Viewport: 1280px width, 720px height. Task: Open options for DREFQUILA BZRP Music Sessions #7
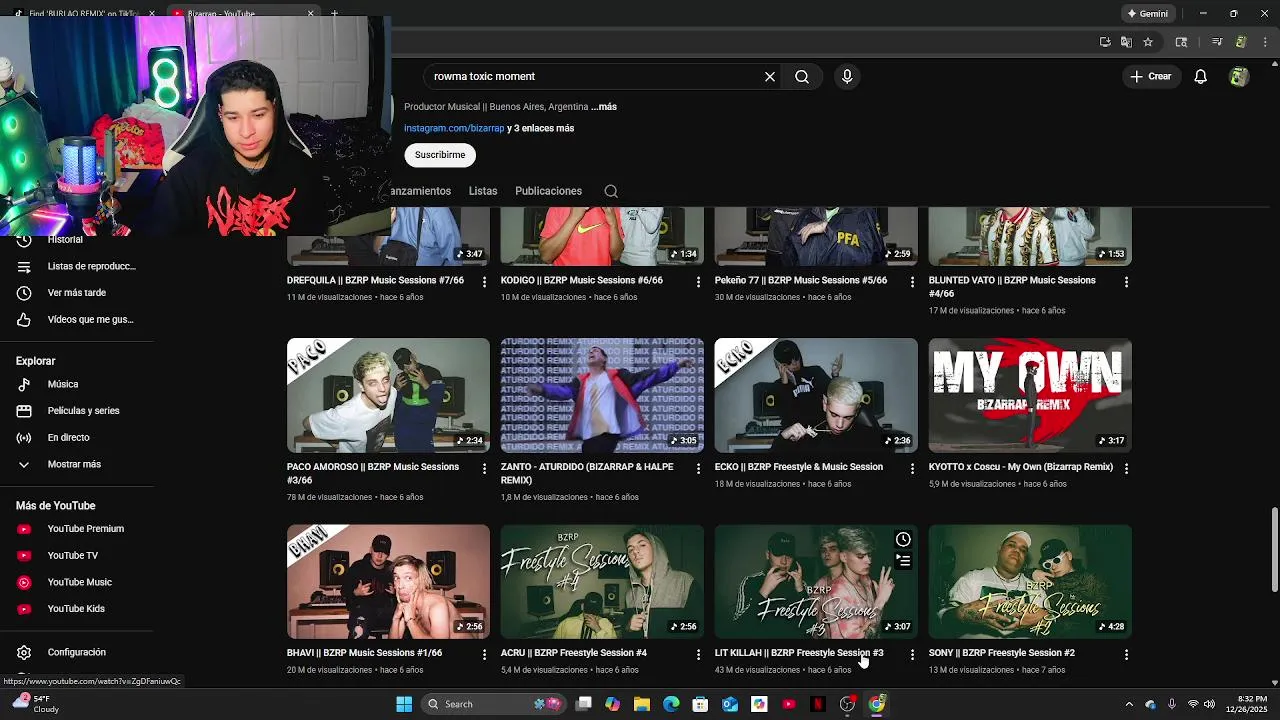click(x=485, y=282)
